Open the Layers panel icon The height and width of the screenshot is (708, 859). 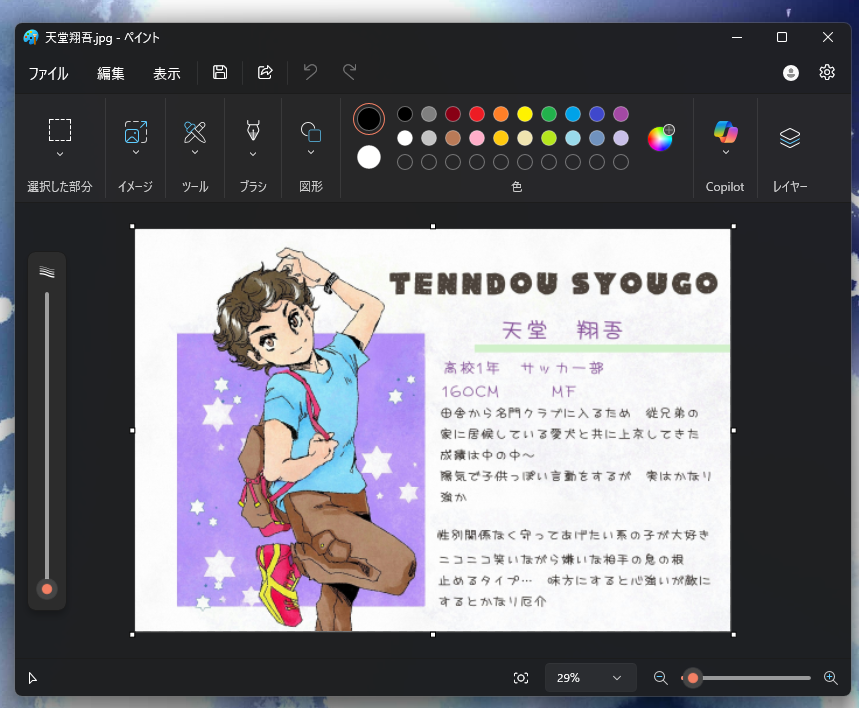pyautogui.click(x=790, y=138)
